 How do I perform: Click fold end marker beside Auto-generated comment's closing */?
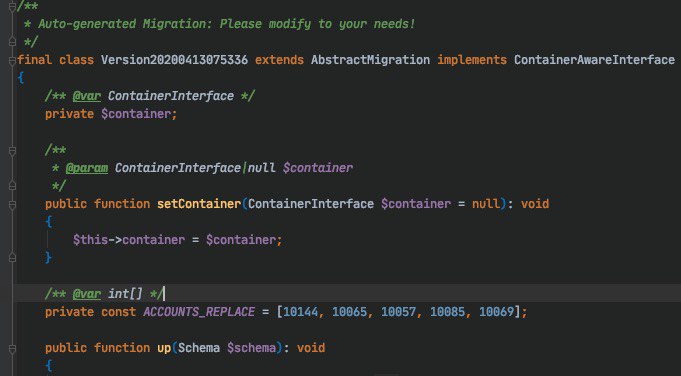tap(12, 42)
